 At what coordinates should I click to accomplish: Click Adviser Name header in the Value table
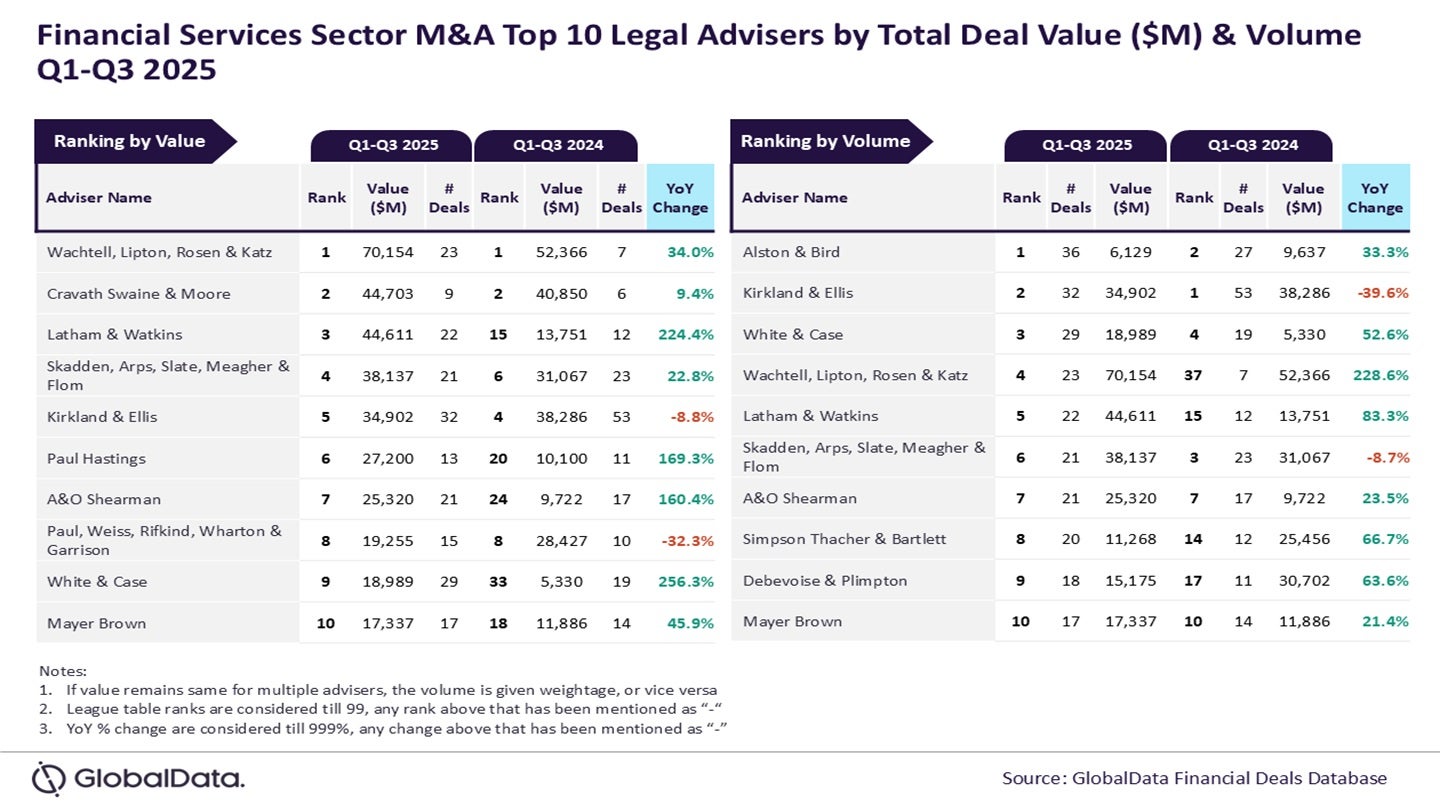pos(99,197)
